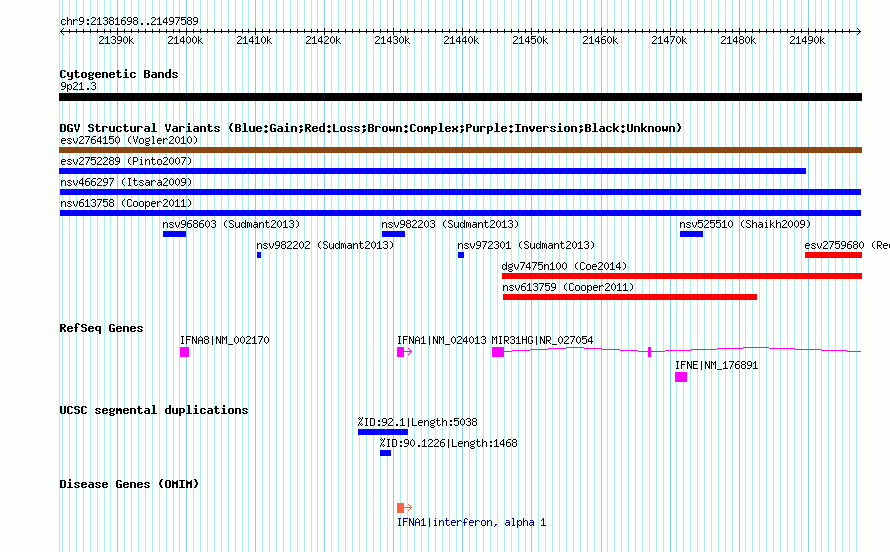Click the pink IFNA1 RefSeq gene glyph
The height and width of the screenshot is (552, 890).
click(x=404, y=352)
